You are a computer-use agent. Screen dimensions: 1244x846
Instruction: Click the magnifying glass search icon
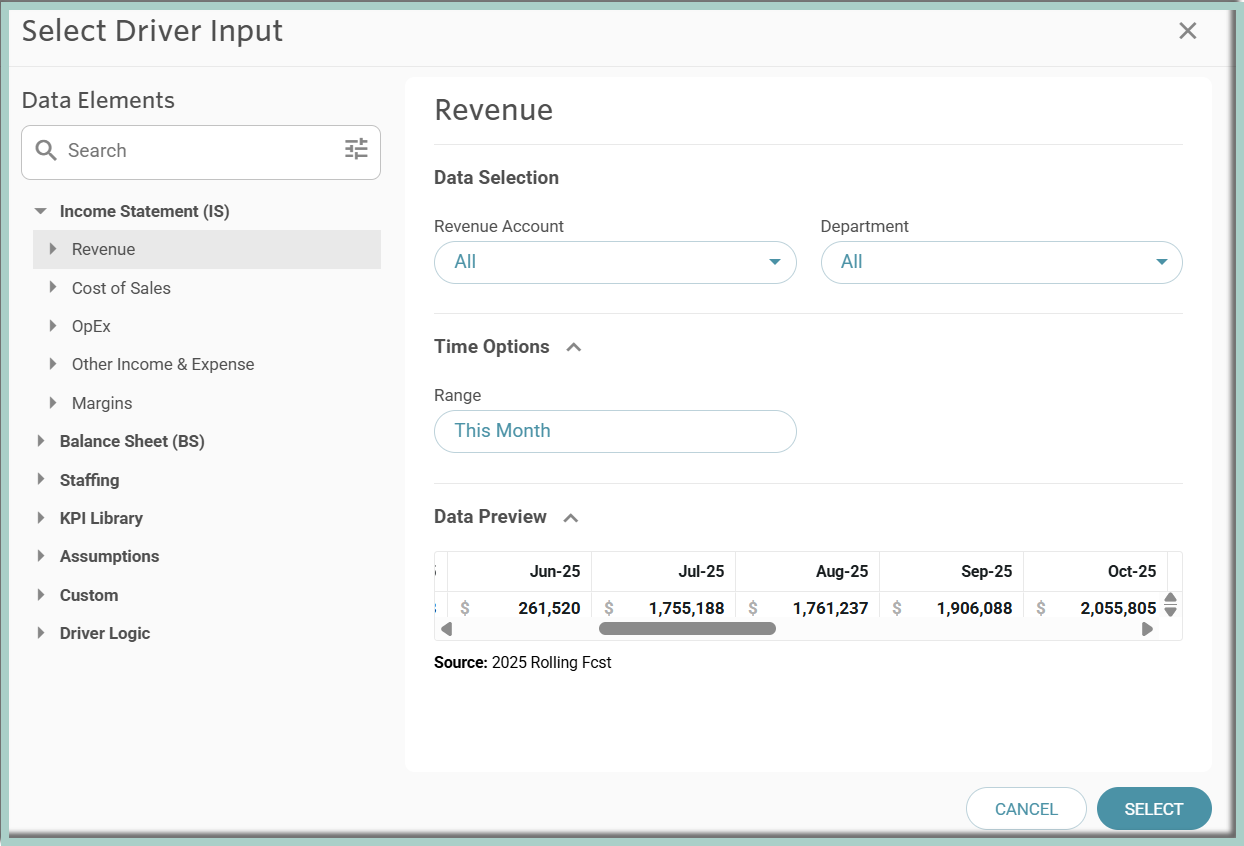pos(46,151)
